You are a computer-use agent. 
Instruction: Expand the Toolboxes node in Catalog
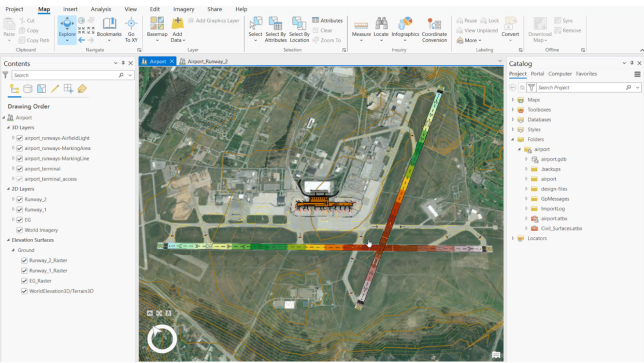pos(513,110)
